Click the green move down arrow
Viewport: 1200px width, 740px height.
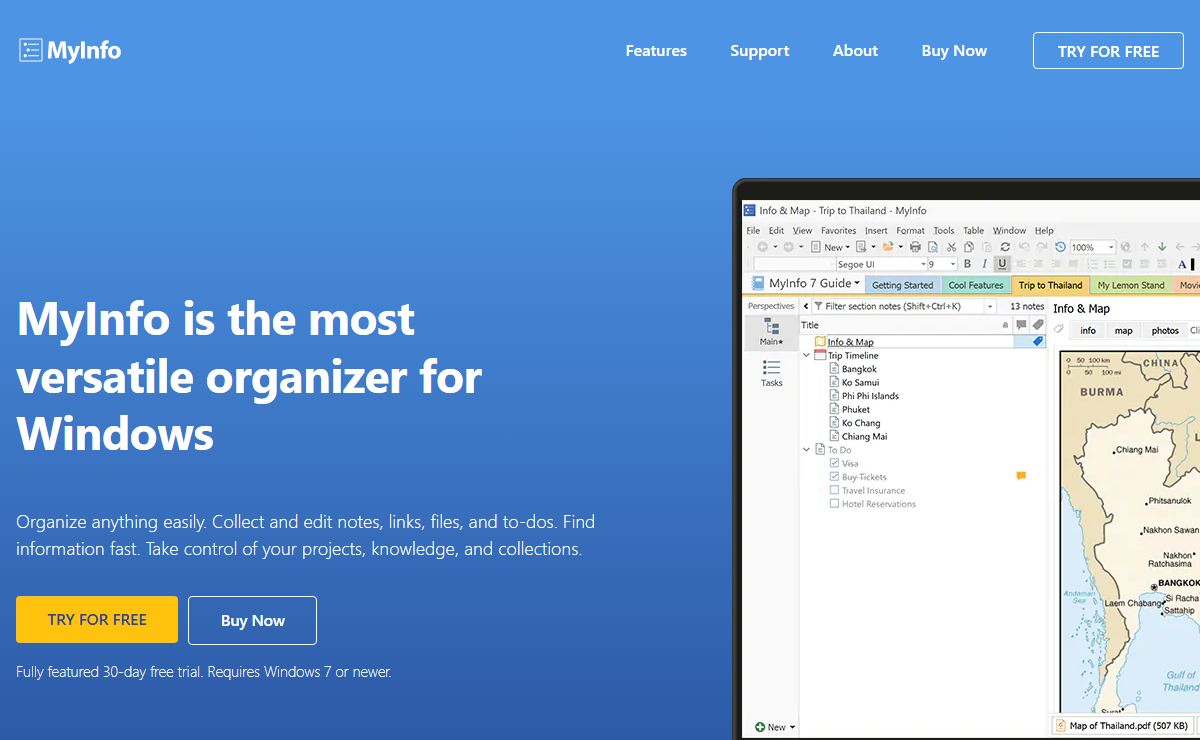pyautogui.click(x=1162, y=247)
